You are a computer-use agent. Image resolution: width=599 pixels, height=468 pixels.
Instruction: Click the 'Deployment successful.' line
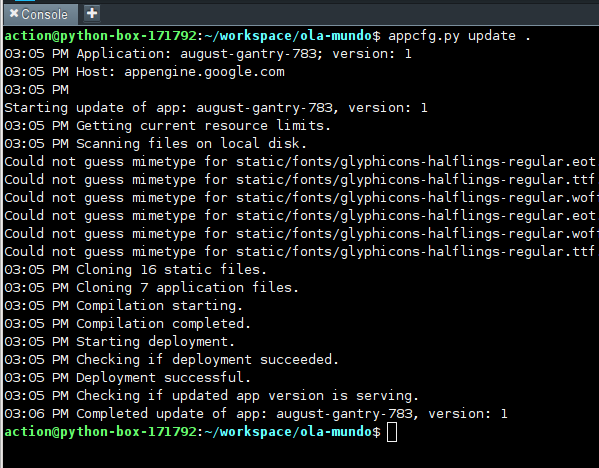(128, 377)
